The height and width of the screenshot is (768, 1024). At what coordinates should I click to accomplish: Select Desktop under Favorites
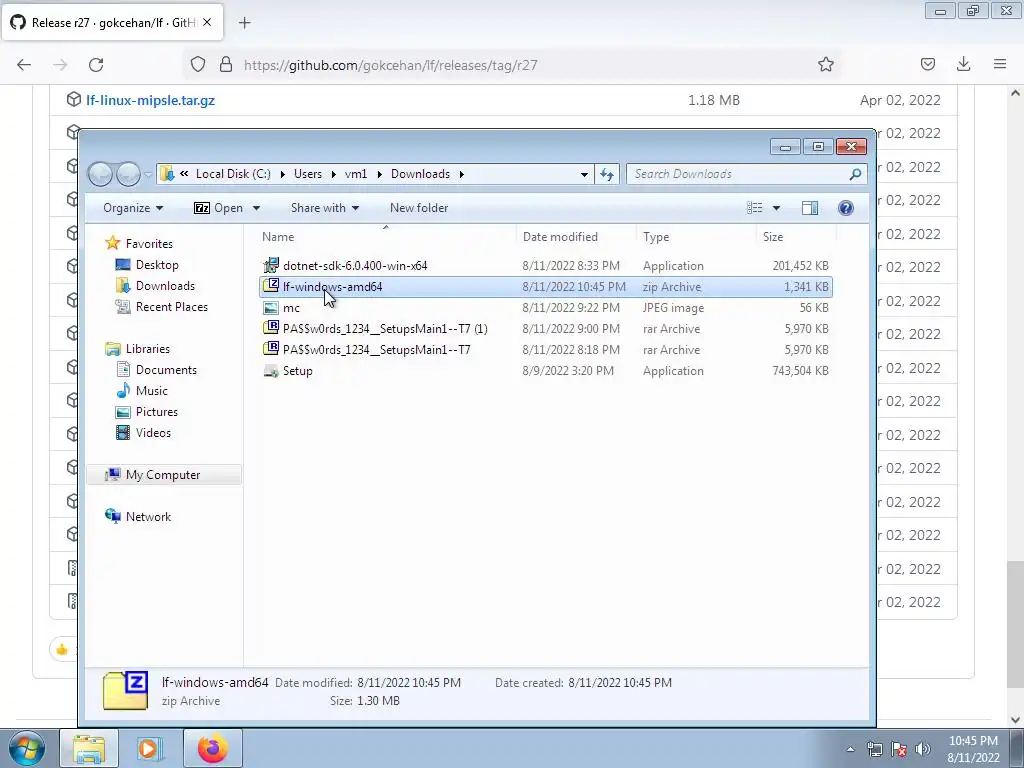coord(157,264)
